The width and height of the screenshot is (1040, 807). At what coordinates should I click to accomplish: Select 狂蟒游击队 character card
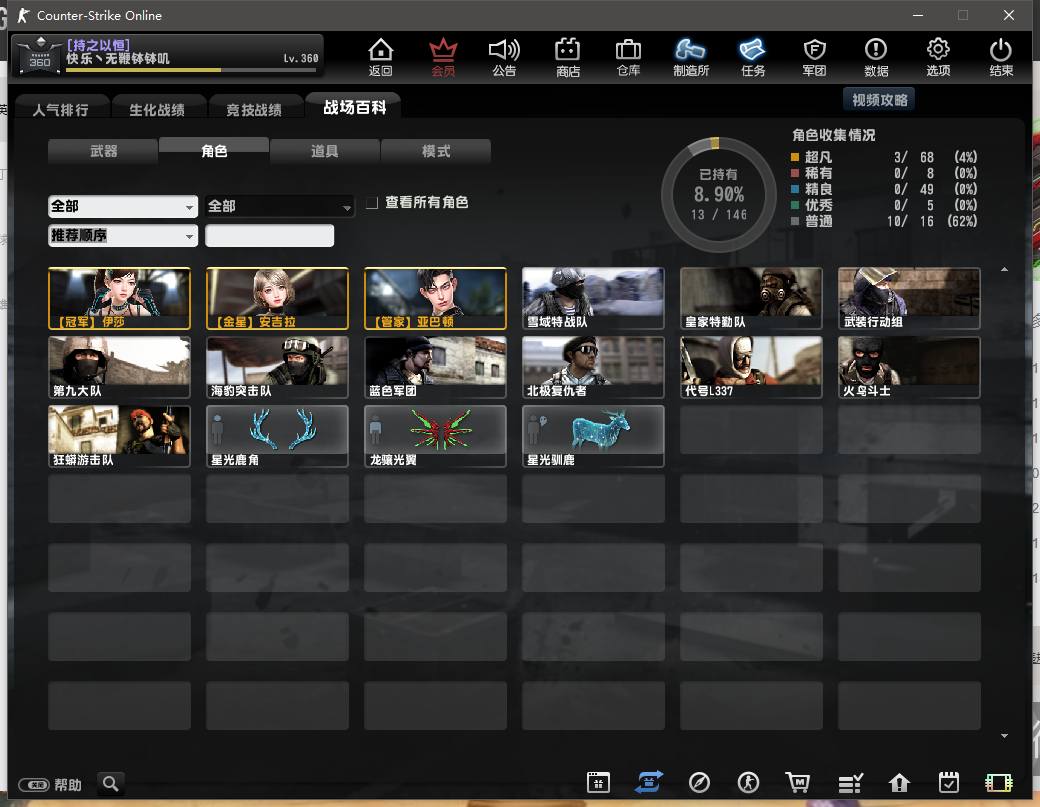click(119, 436)
